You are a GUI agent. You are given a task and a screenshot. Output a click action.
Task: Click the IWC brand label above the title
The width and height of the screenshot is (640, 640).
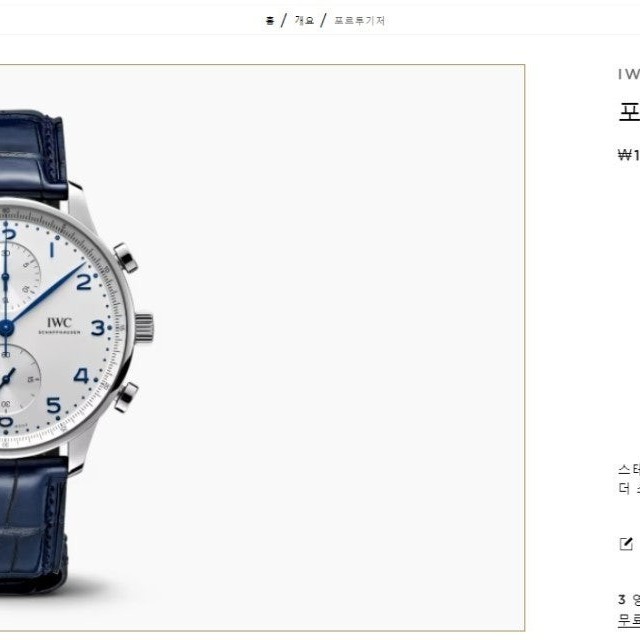click(x=629, y=74)
